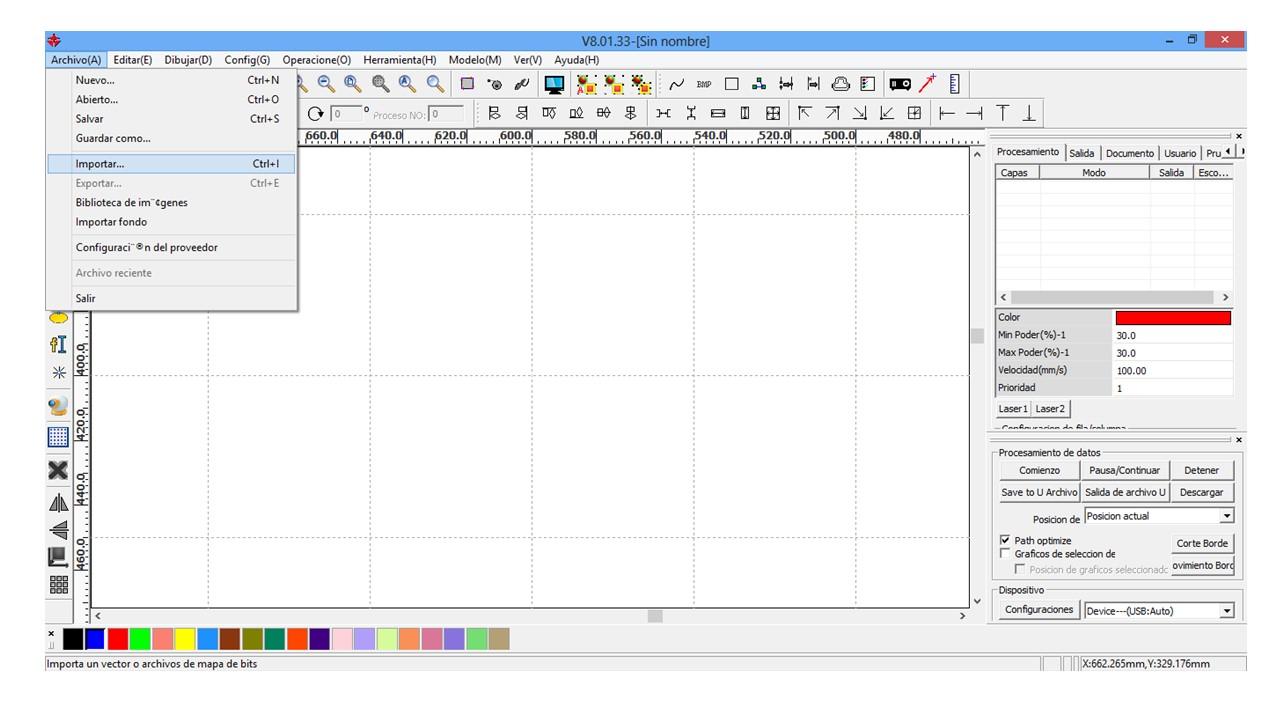Screen dimensions: 1280x720
Task: Click the blue dot-grid icon on left
Action: click(x=59, y=436)
